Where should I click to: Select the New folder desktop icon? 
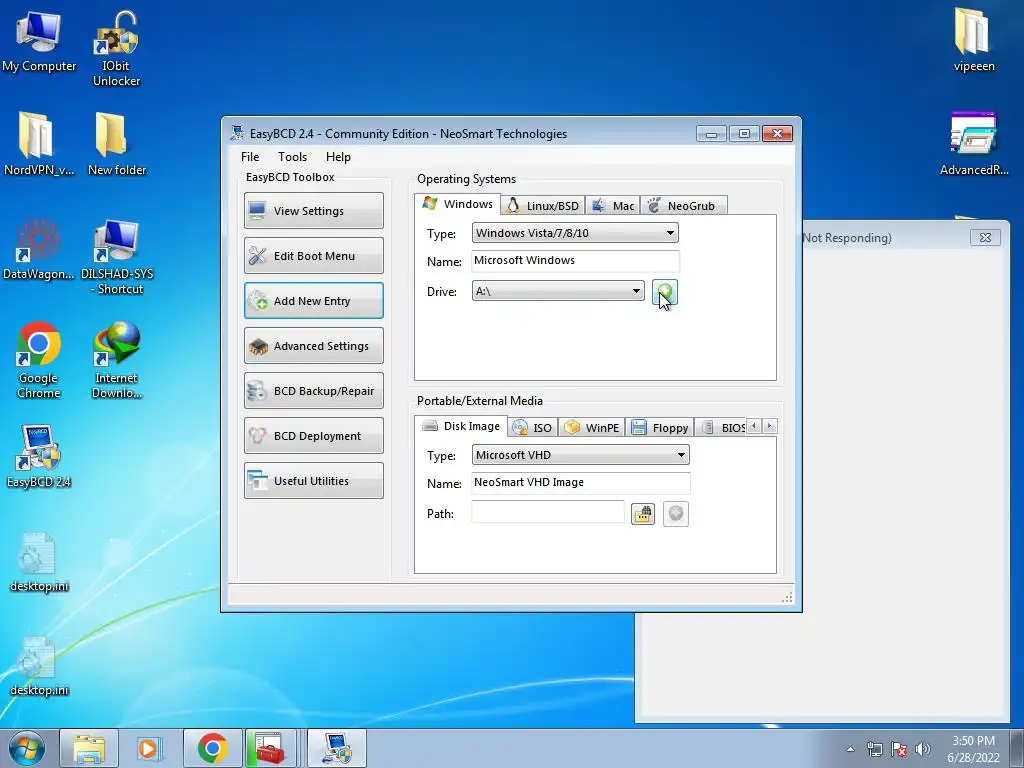(116, 145)
